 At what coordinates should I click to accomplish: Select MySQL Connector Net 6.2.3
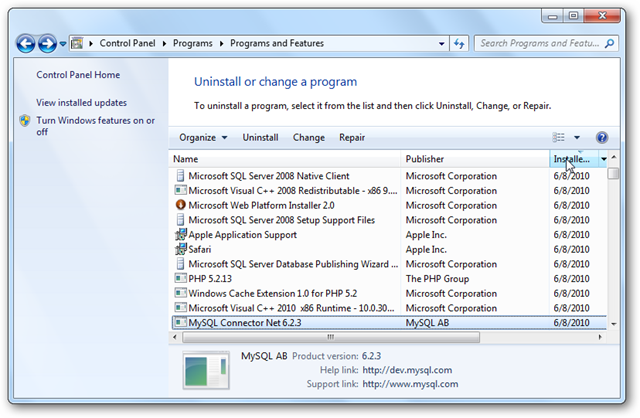pos(388,323)
